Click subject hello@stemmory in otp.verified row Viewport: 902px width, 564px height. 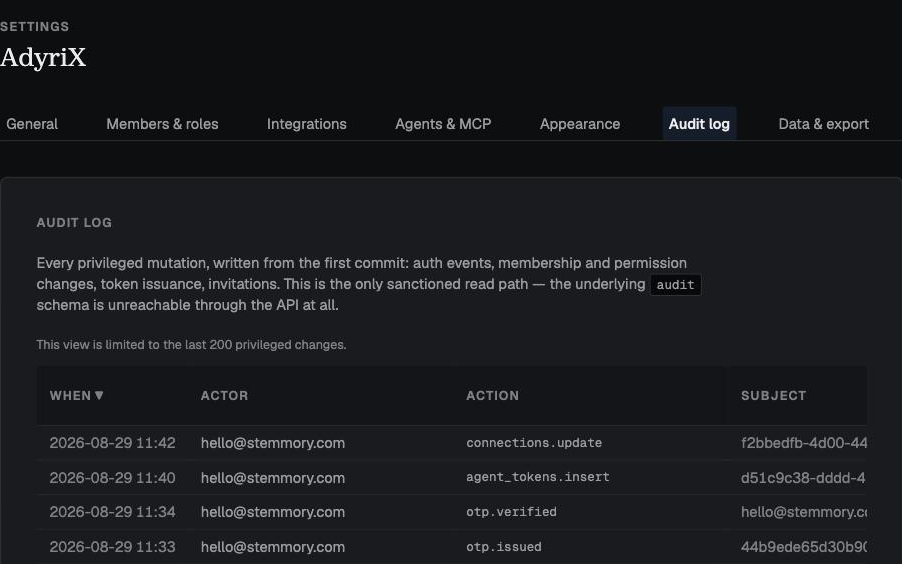point(804,512)
